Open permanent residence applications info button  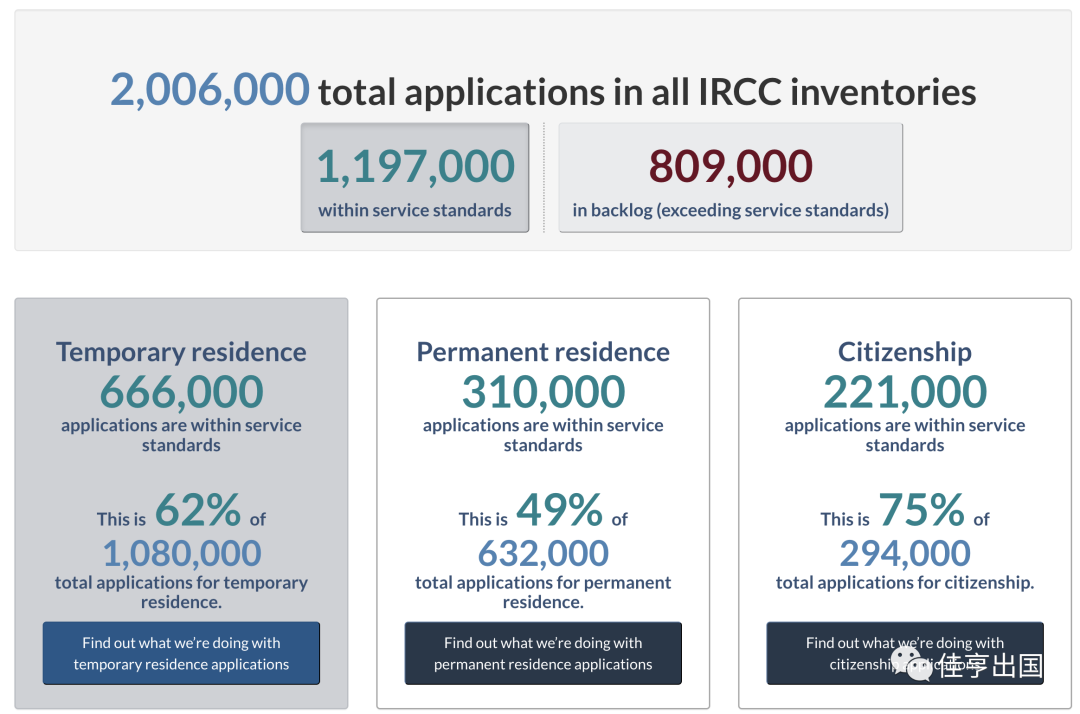[x=543, y=653]
